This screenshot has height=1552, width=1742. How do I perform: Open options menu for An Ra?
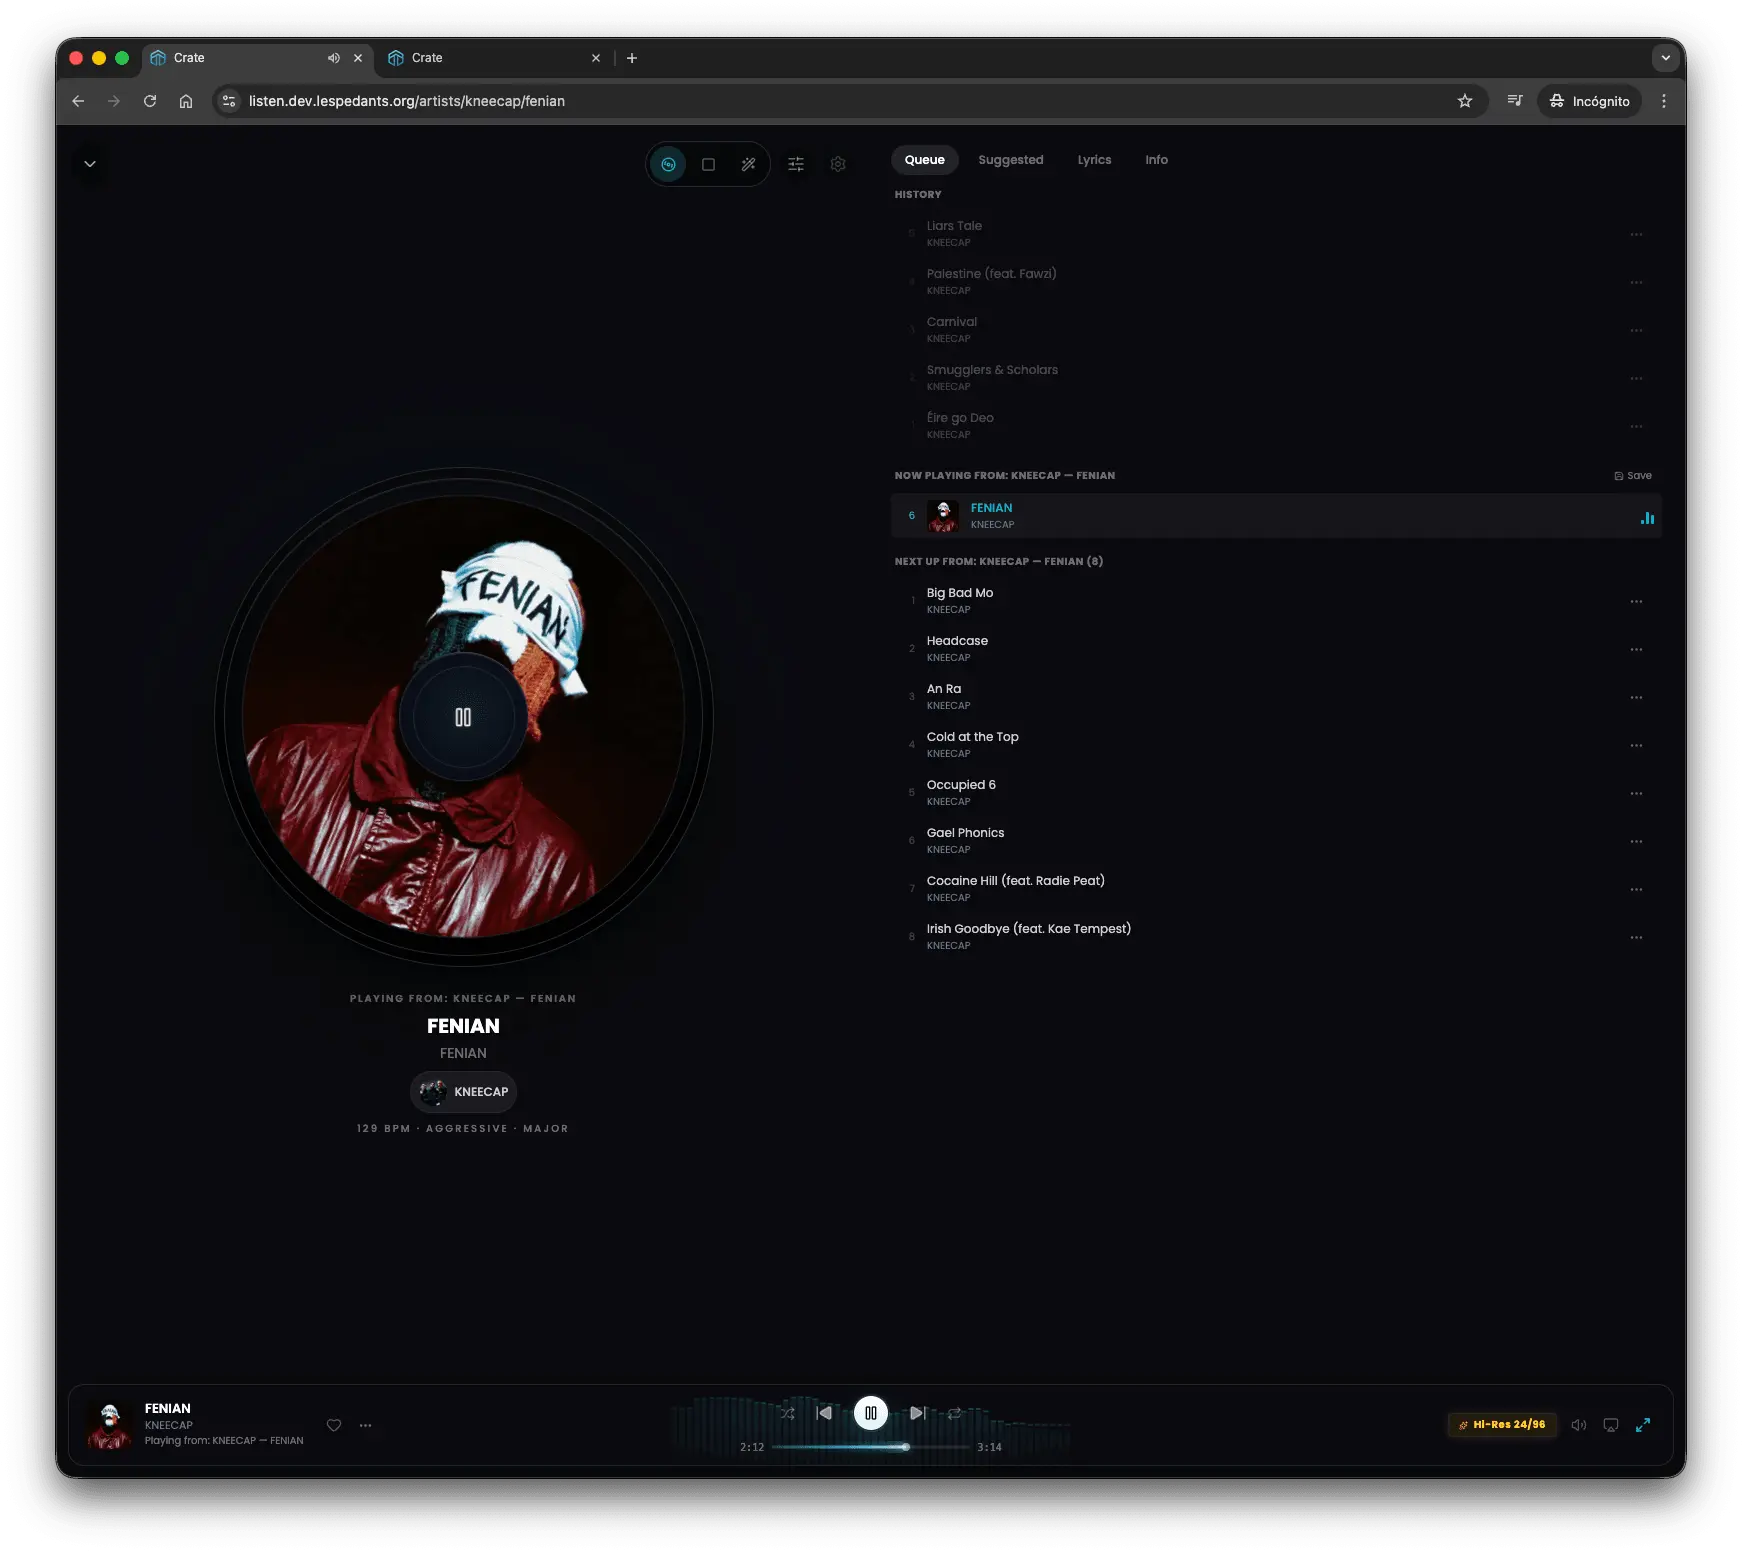pyautogui.click(x=1636, y=697)
